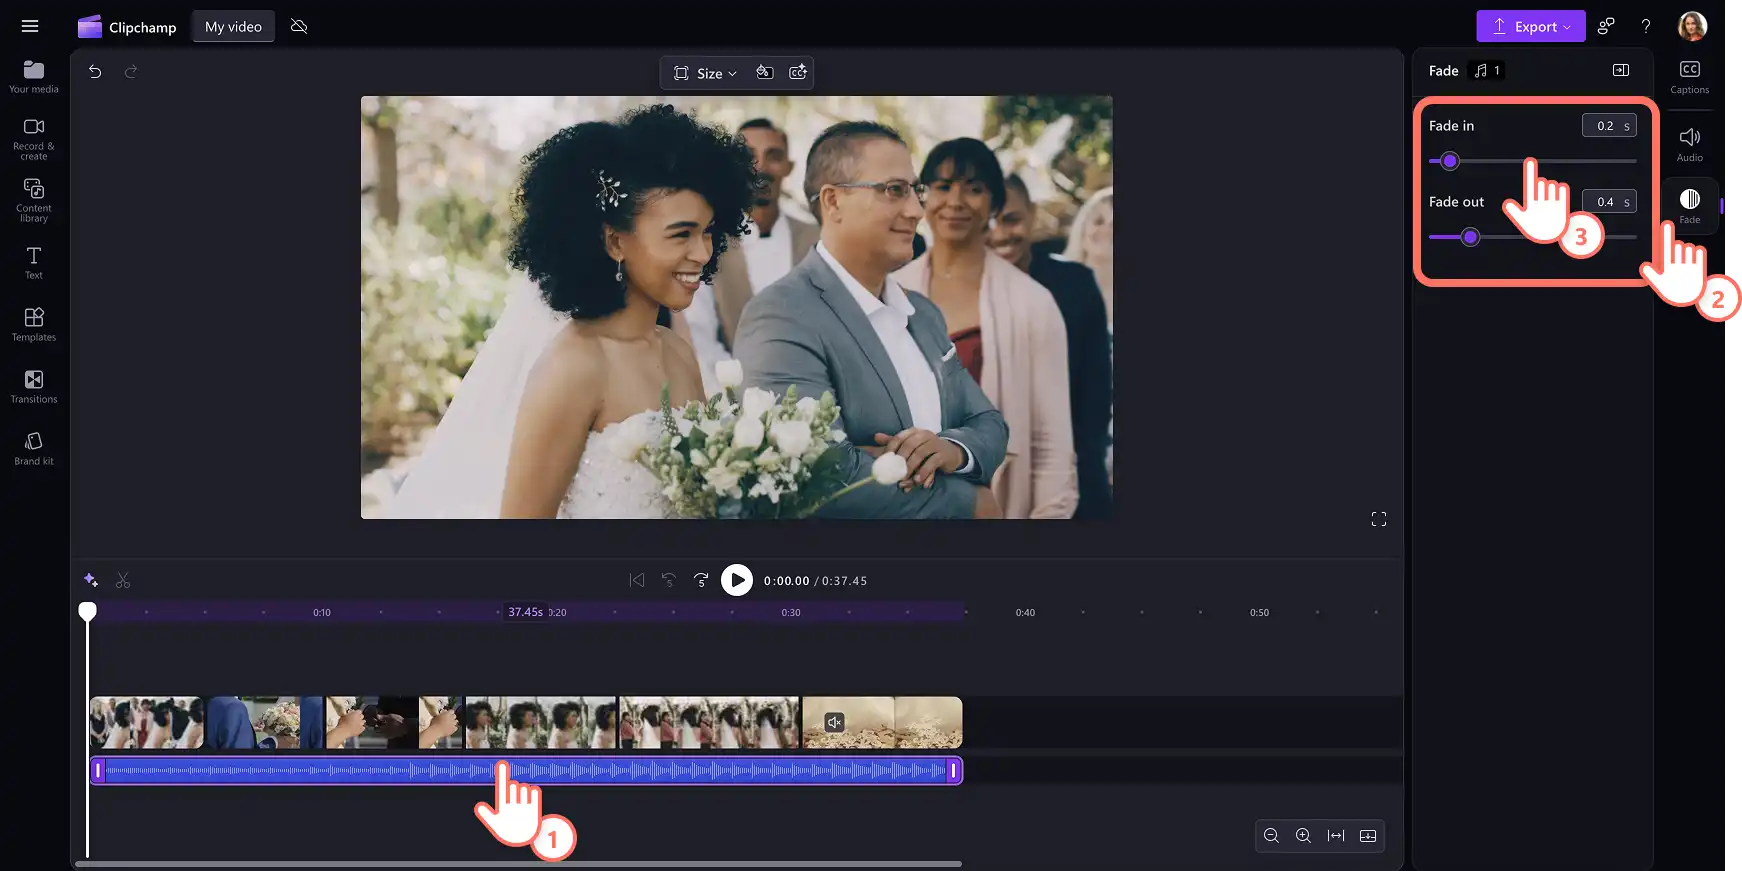Open the Export dropdown button
This screenshot has width=1742, height=871.
[1531, 27]
